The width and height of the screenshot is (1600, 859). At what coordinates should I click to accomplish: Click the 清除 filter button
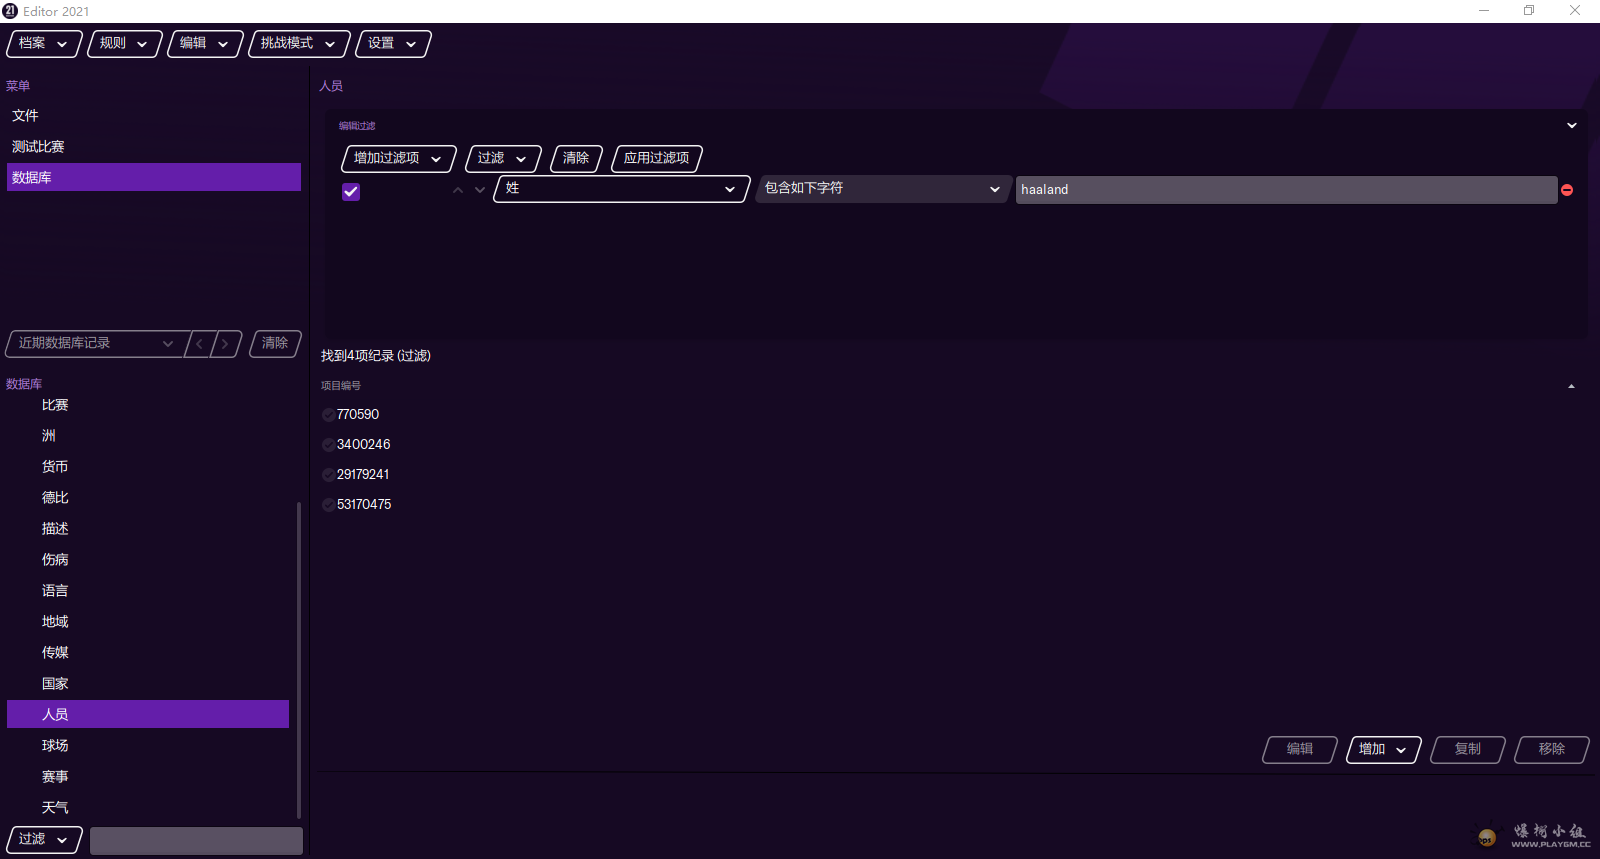tap(576, 159)
